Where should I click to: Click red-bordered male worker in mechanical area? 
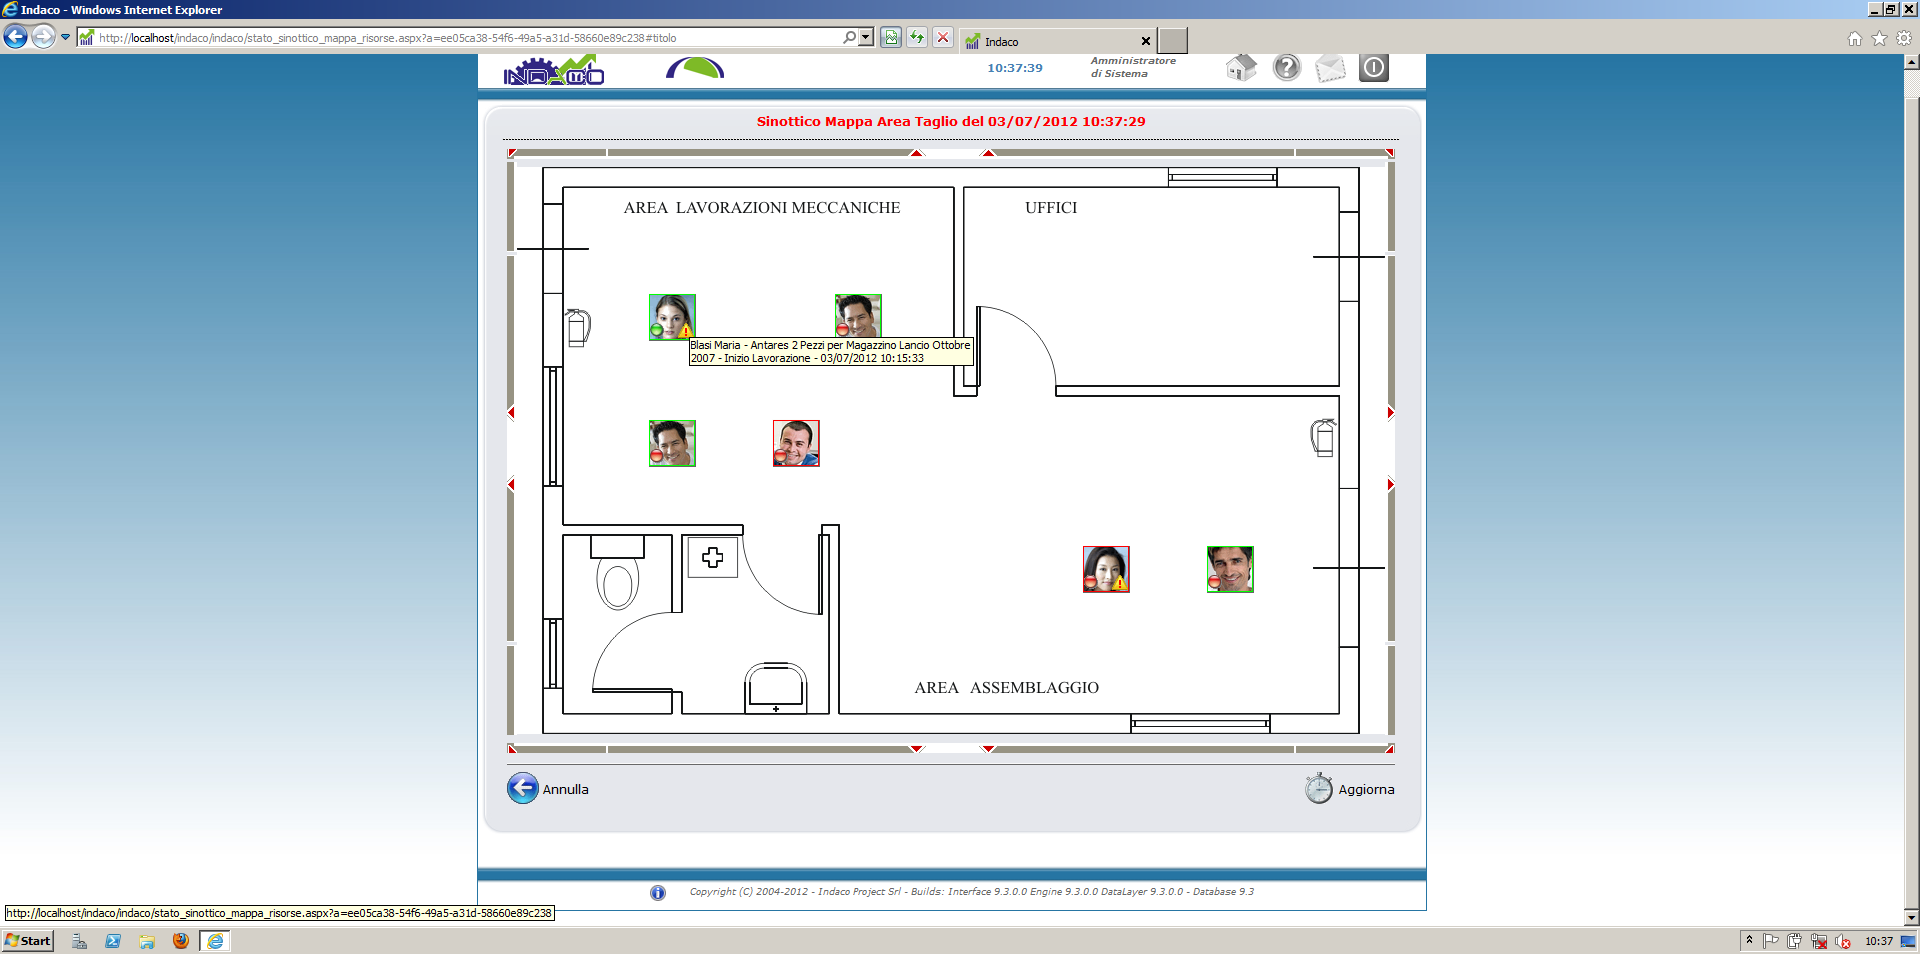pos(796,443)
